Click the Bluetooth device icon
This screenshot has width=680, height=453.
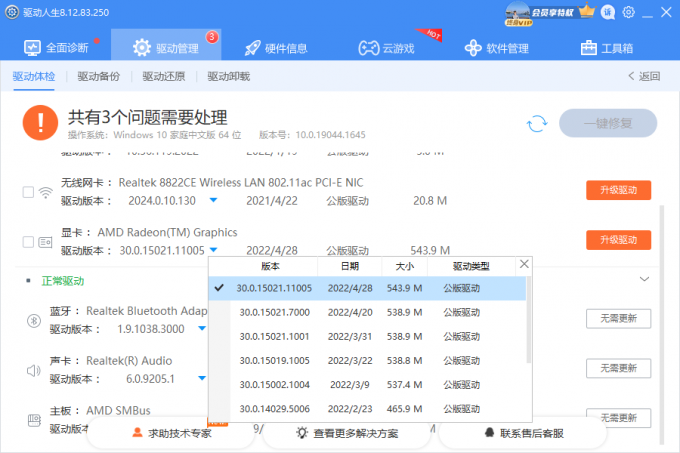[x=34, y=321]
